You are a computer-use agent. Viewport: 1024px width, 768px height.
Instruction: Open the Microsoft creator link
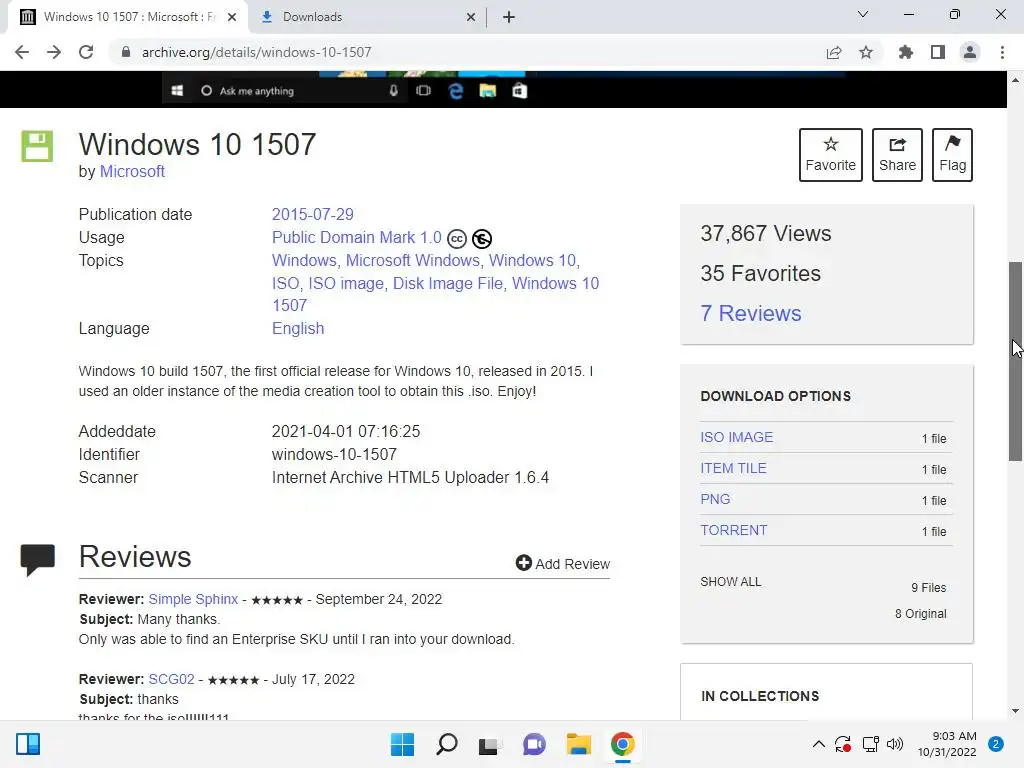point(132,172)
